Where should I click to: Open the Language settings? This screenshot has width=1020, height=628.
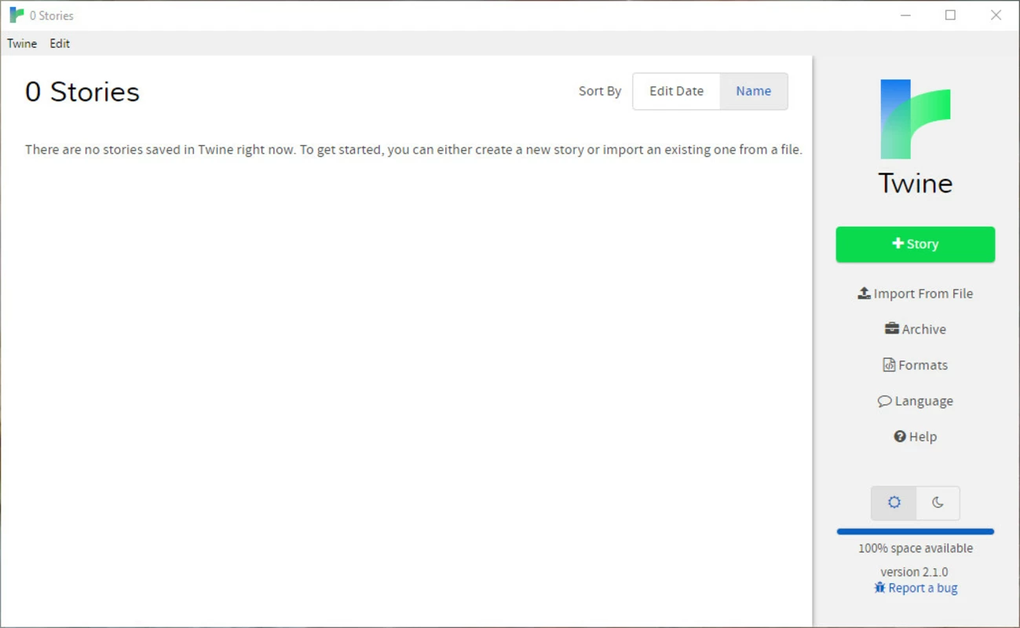[x=915, y=401]
